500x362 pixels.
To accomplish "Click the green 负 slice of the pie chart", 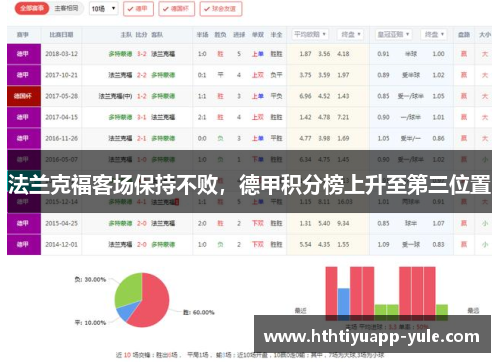I will tap(129, 289).
